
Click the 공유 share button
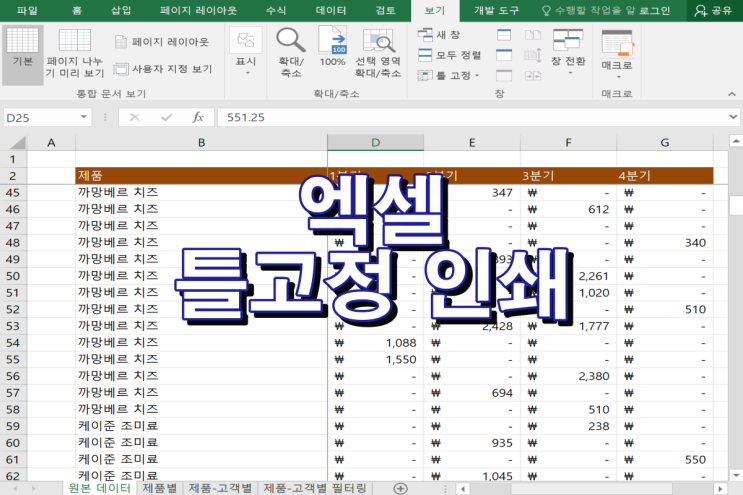714,10
